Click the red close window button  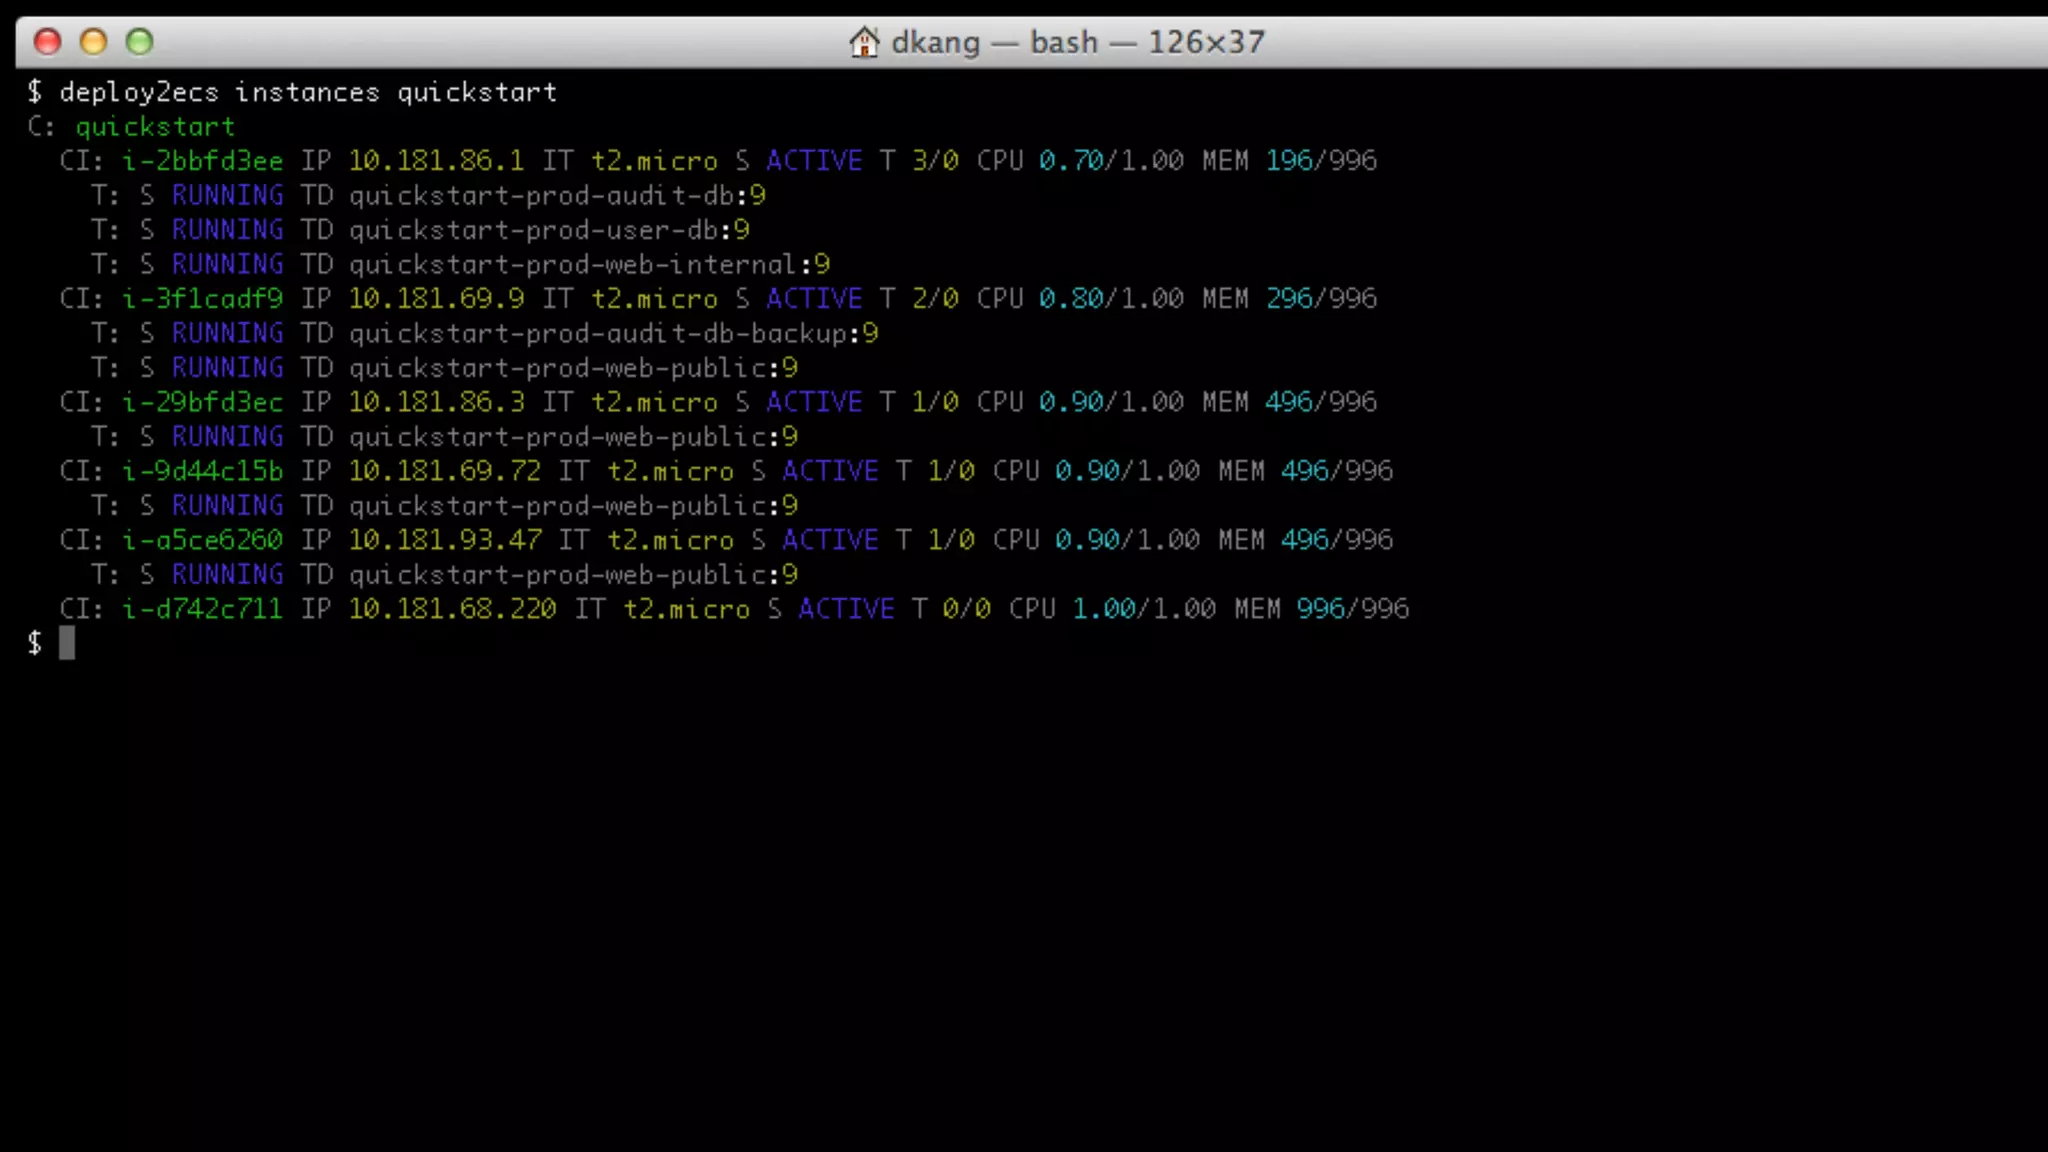[x=47, y=42]
